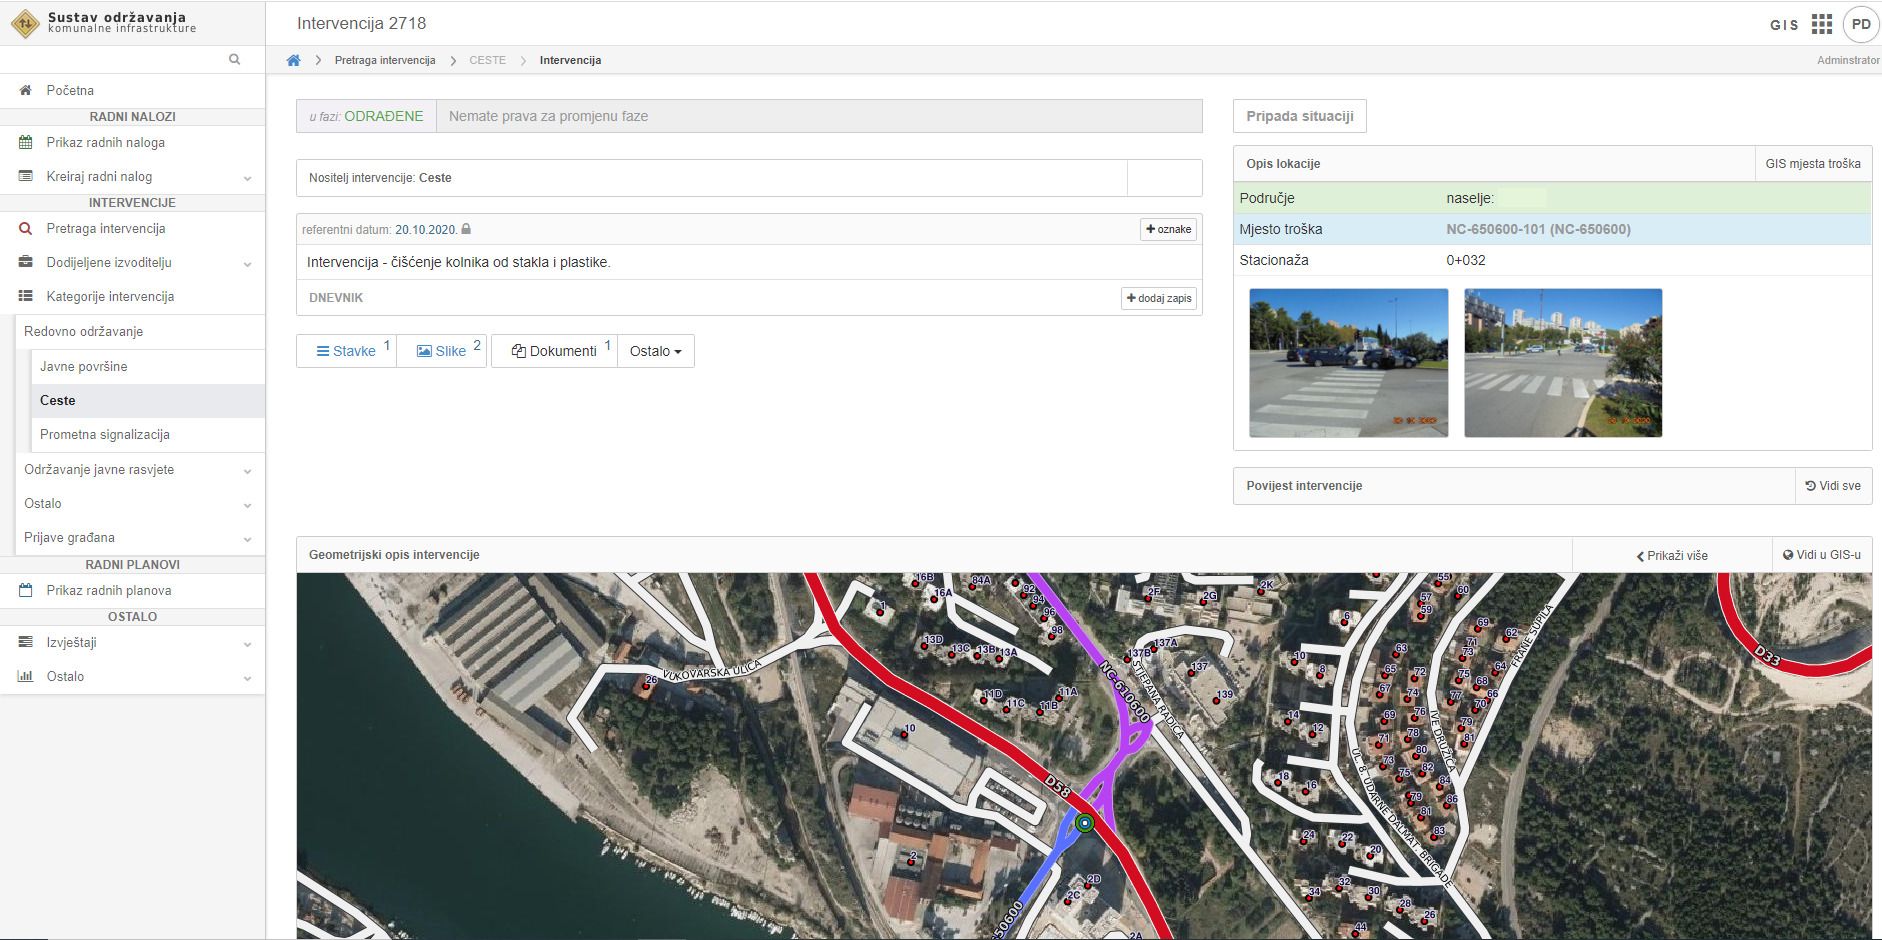Open Vidi u GIS-u link
This screenshot has width=1882, height=940.
pos(1821,554)
